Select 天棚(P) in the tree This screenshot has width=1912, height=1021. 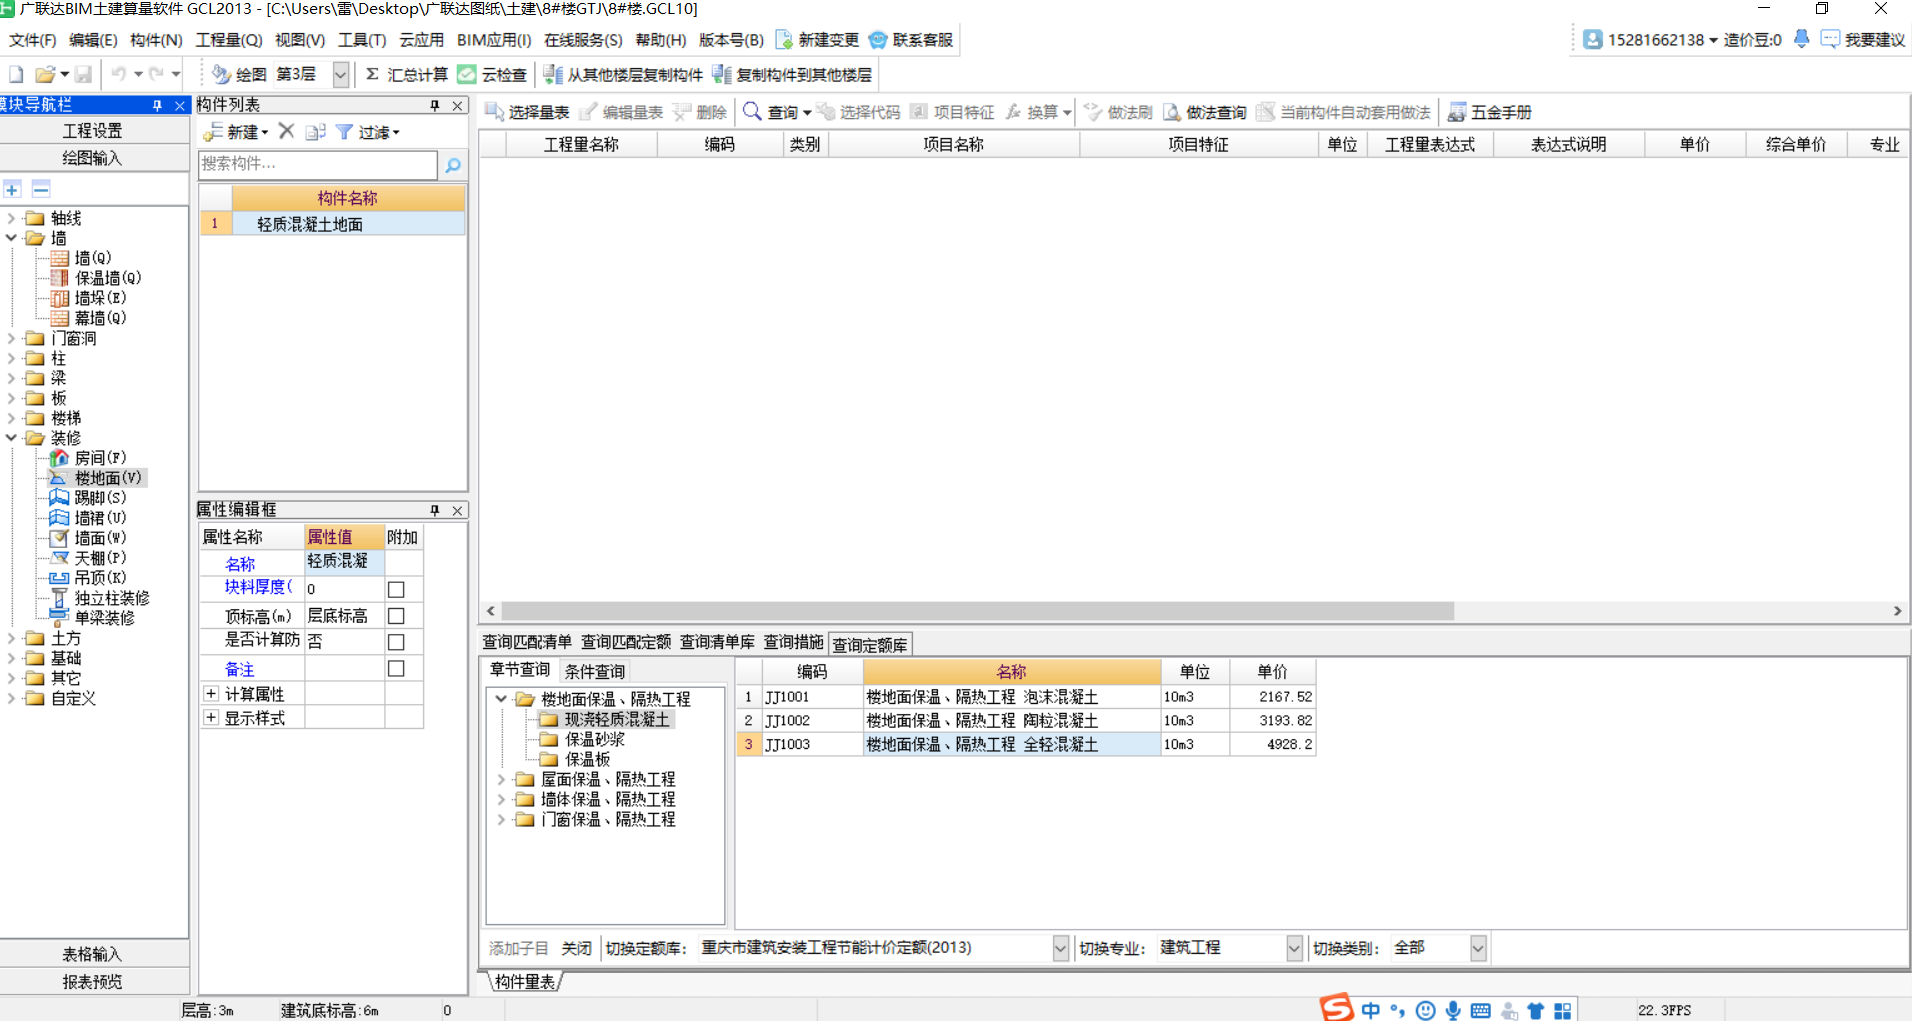[89, 558]
